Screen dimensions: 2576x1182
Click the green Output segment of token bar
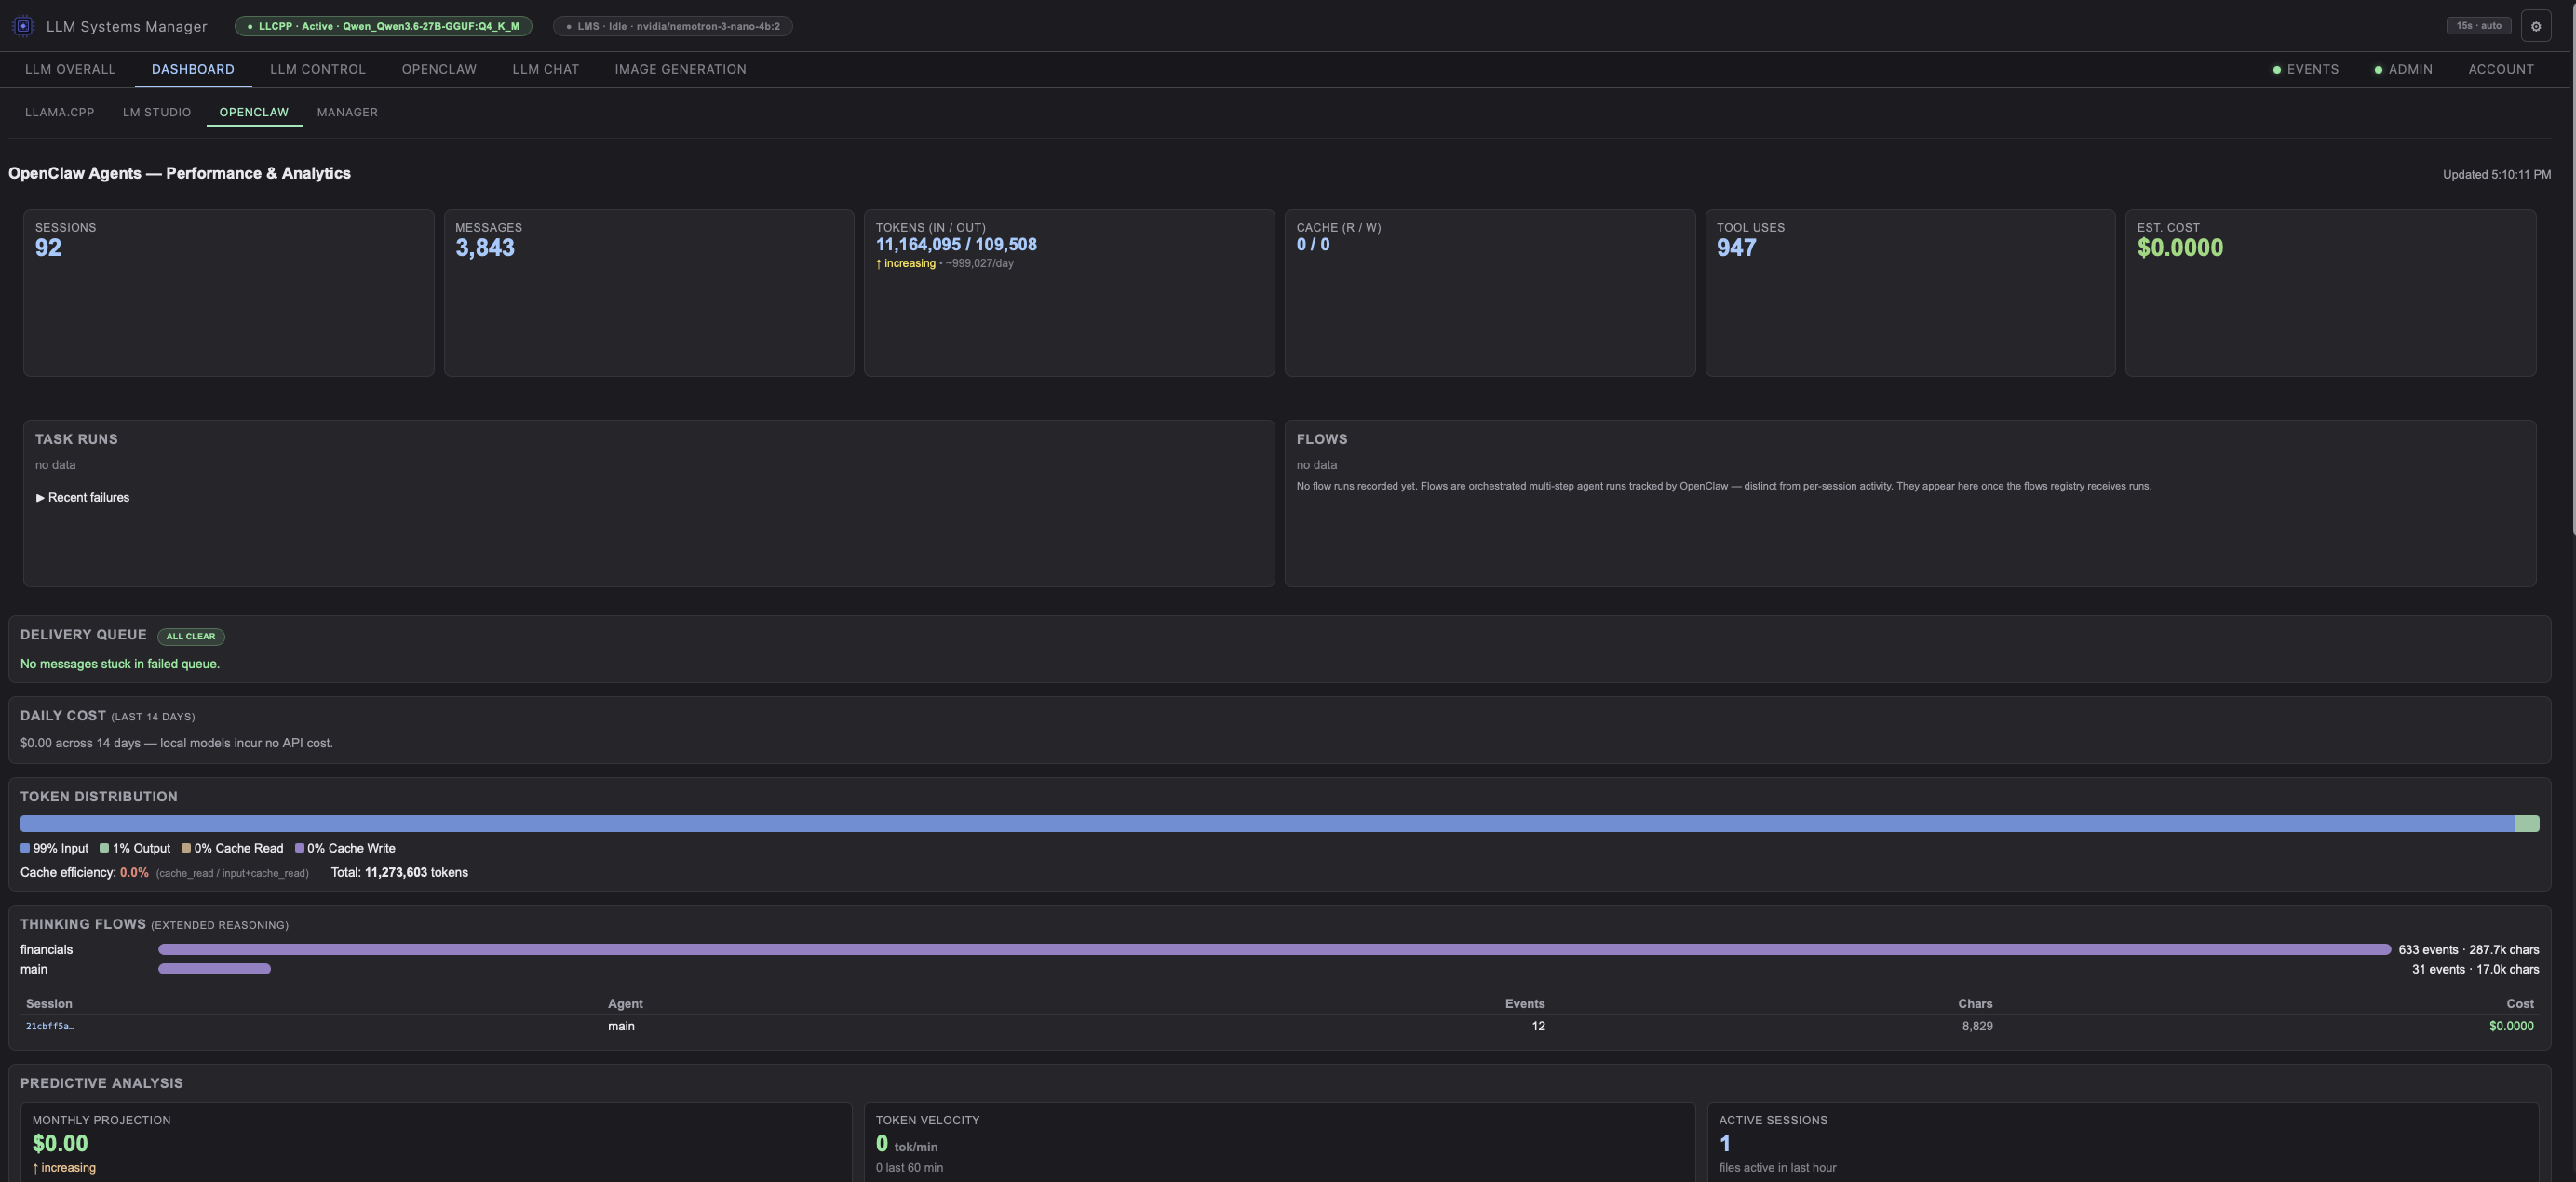2527,824
